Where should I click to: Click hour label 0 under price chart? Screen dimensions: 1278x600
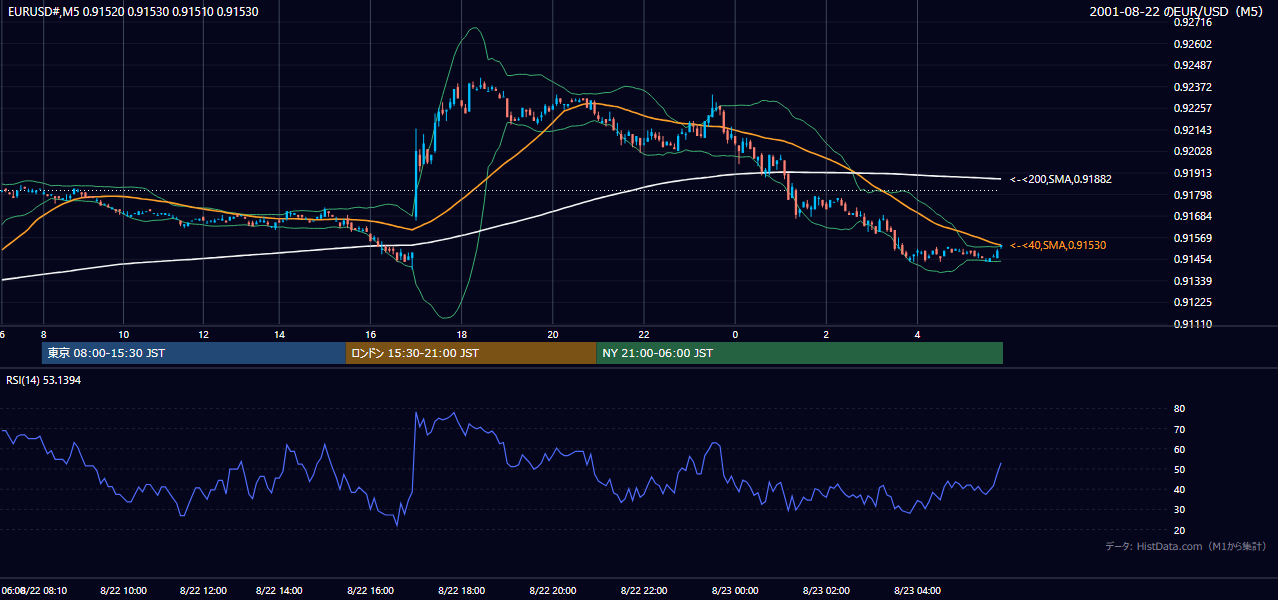tap(735, 334)
